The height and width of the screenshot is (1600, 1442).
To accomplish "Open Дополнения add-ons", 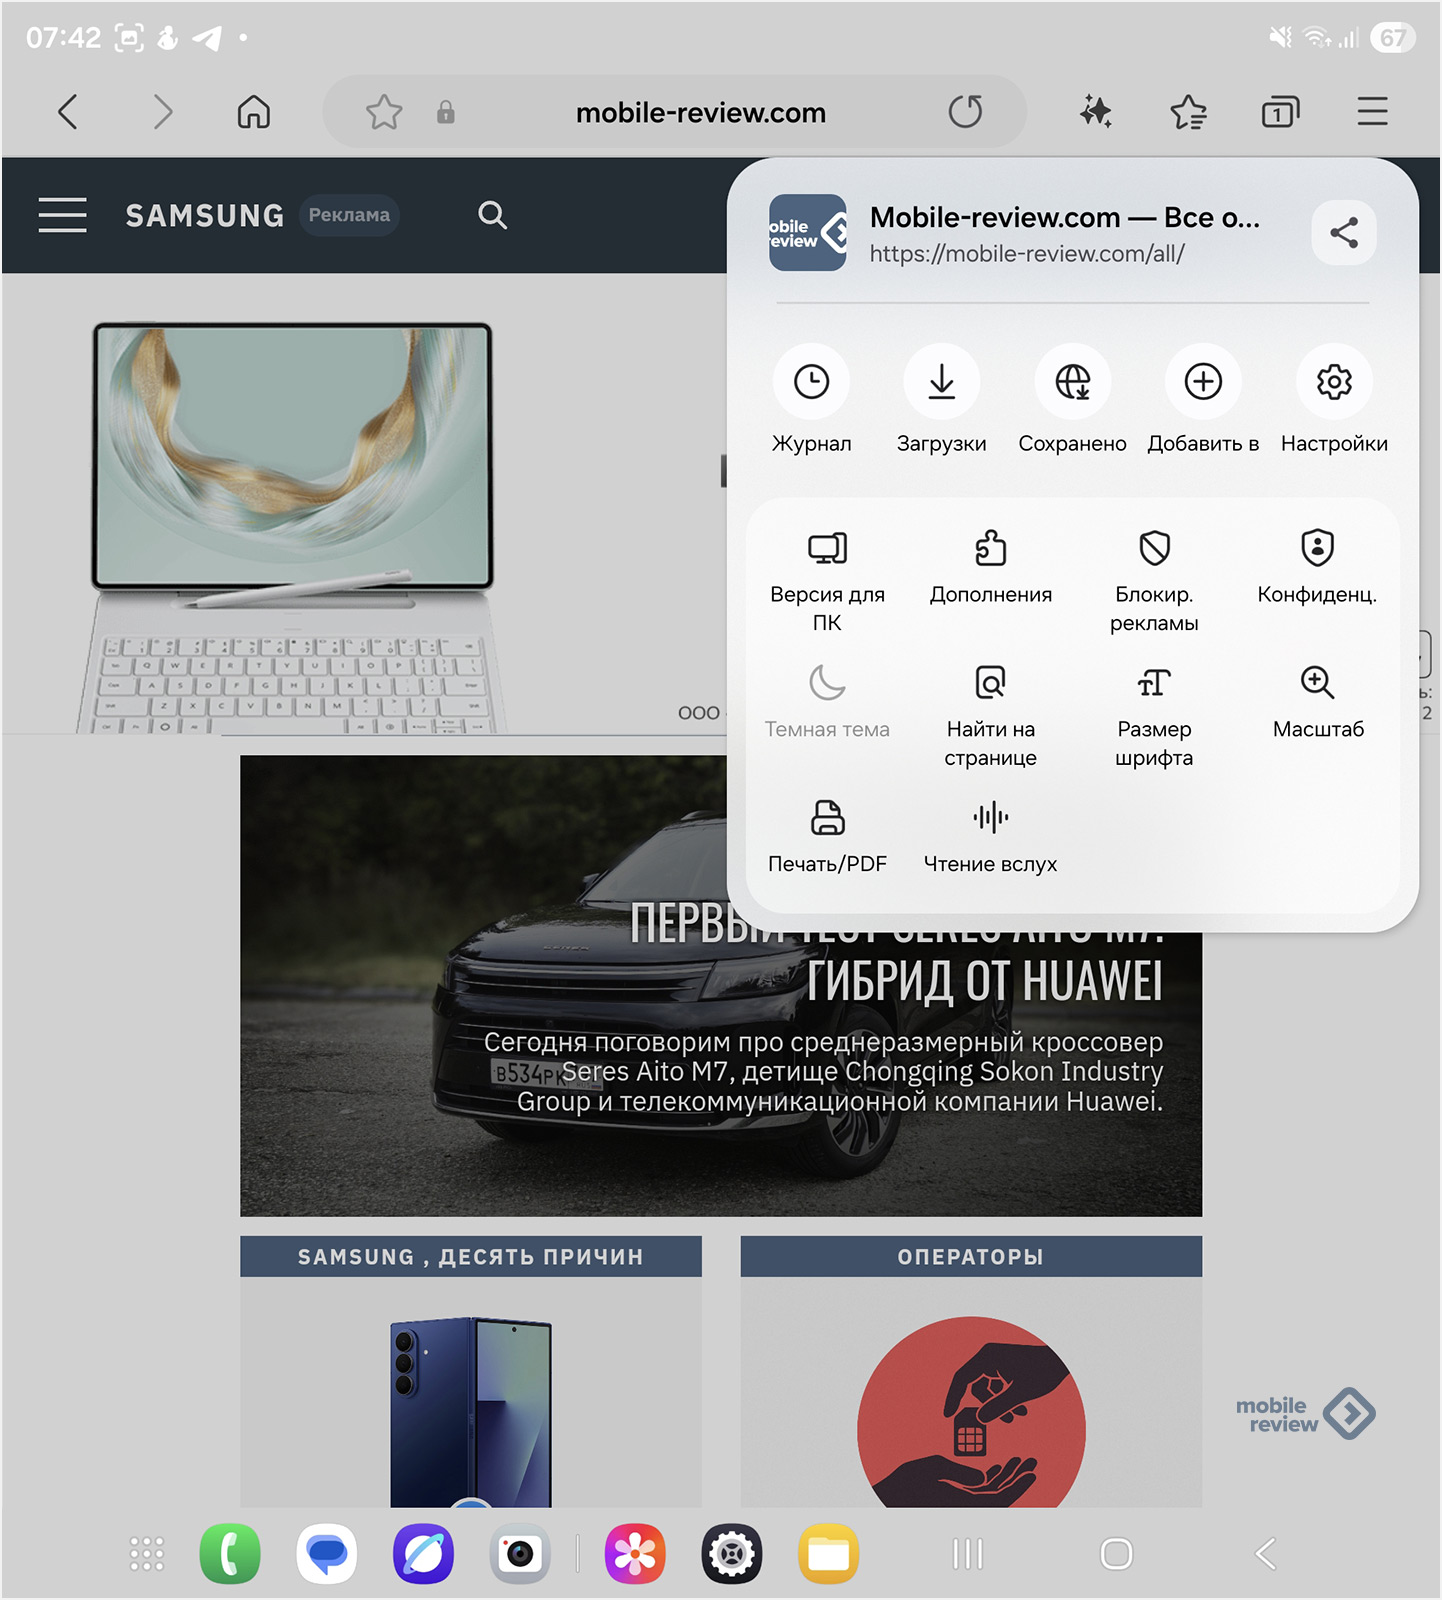I will click(991, 568).
